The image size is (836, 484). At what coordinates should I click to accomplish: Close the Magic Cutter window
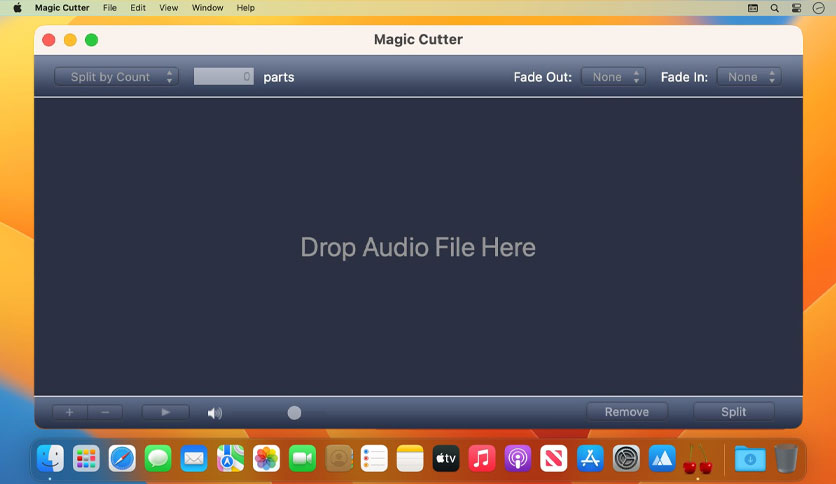click(x=49, y=40)
